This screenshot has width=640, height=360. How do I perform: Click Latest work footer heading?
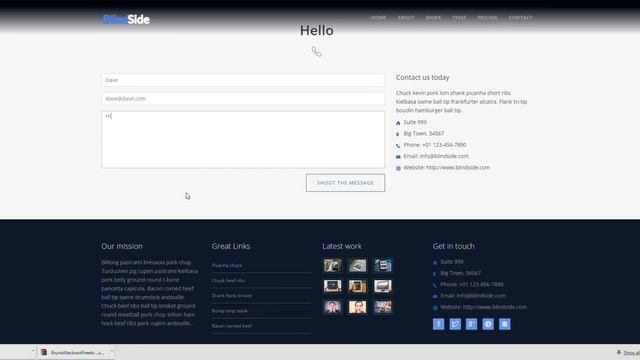[x=342, y=246]
